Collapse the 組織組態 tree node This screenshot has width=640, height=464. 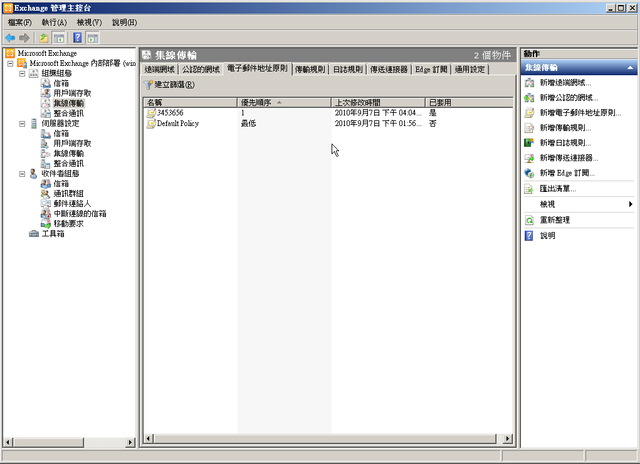[x=22, y=73]
